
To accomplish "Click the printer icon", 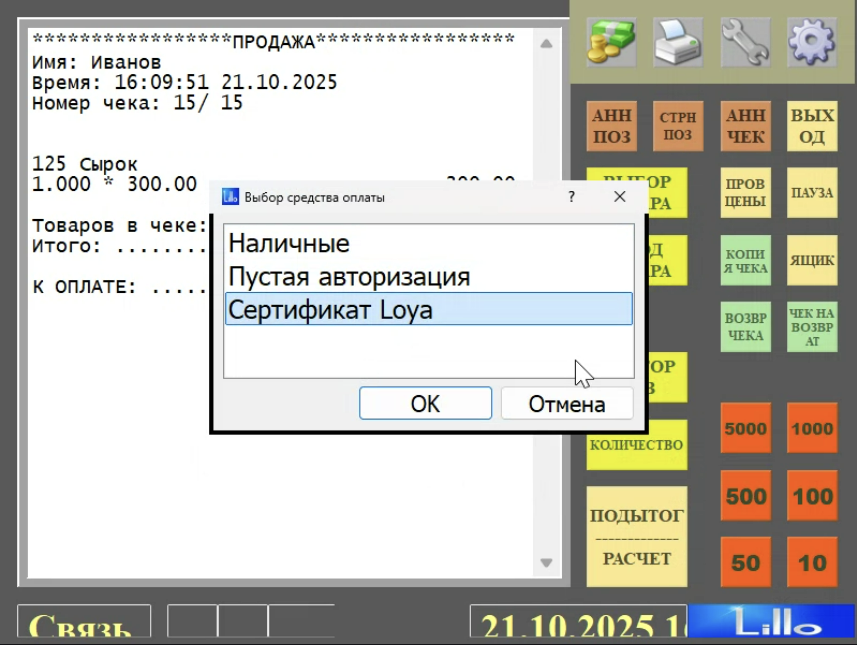I will 678,43.
